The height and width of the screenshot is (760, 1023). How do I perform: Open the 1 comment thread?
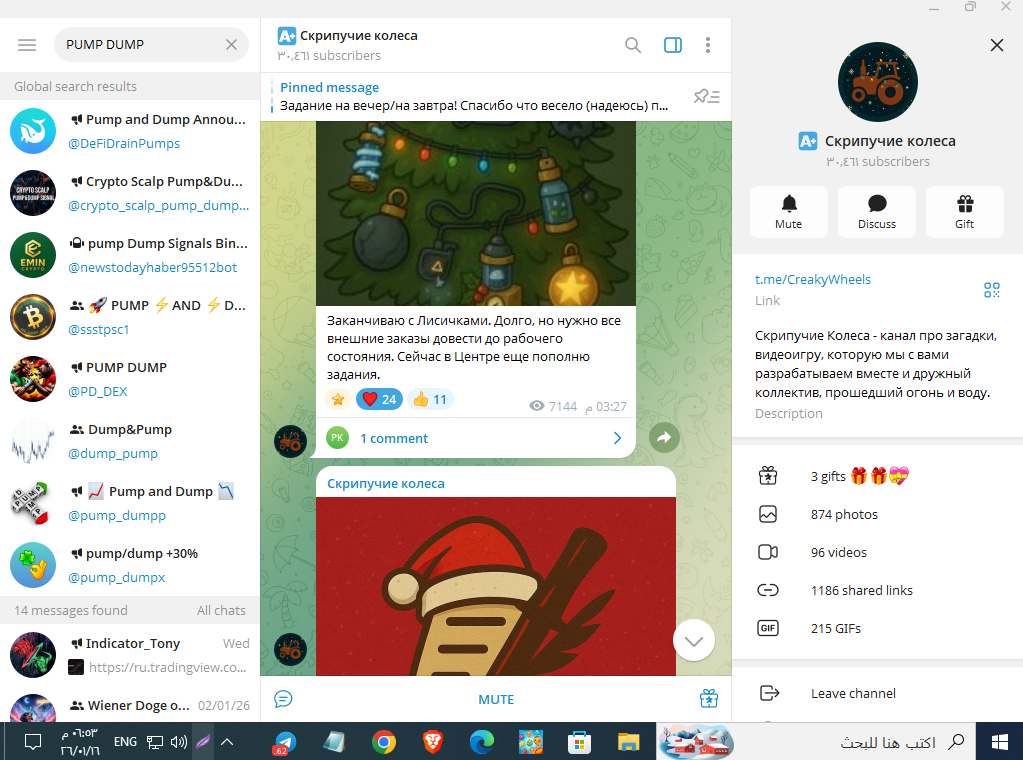[x=475, y=438]
